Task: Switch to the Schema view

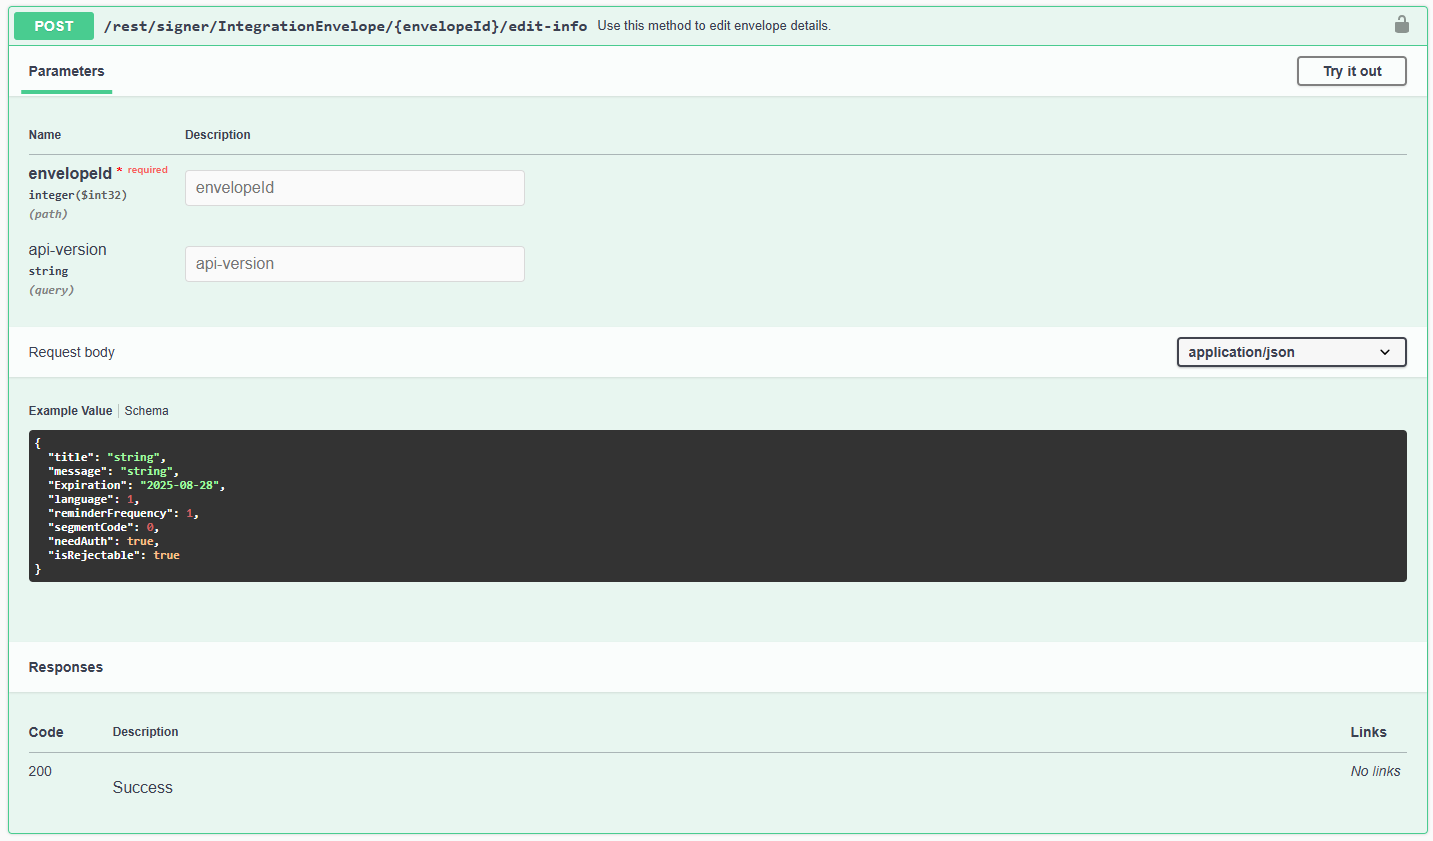Action: click(146, 411)
